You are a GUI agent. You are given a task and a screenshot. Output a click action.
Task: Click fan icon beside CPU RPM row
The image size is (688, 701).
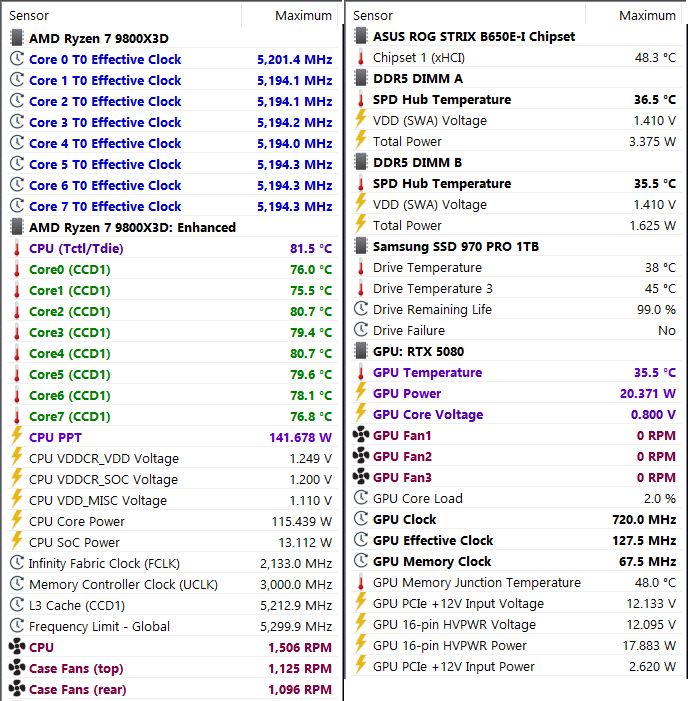(17, 646)
